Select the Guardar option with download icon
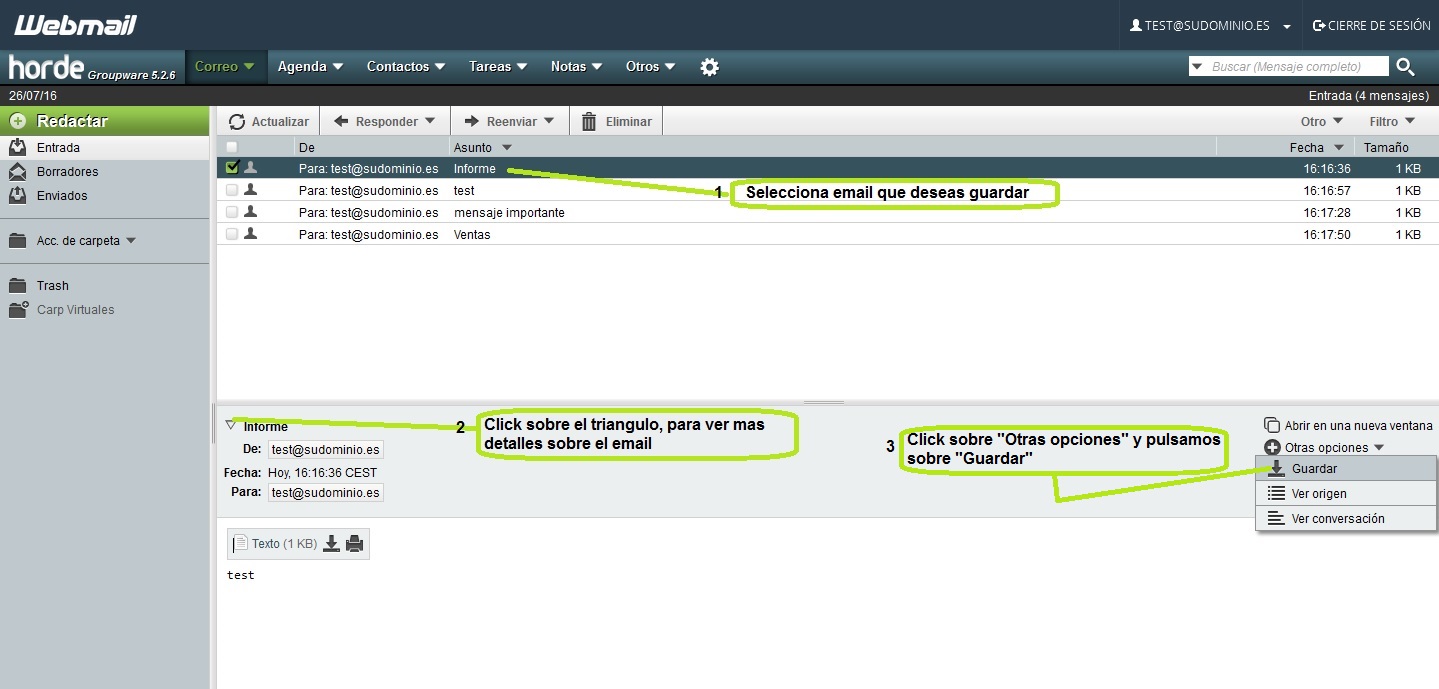 [x=1314, y=468]
